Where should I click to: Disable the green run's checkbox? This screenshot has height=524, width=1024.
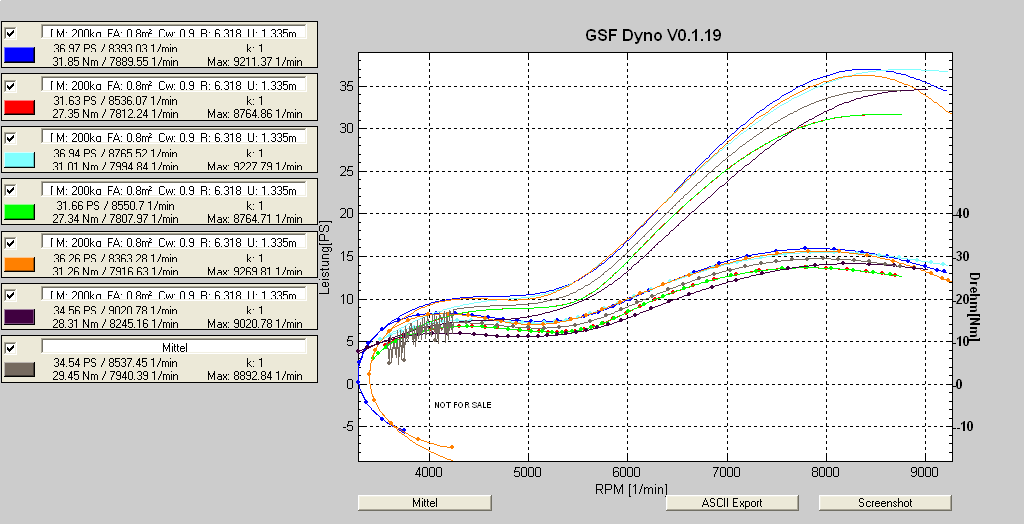11,190
